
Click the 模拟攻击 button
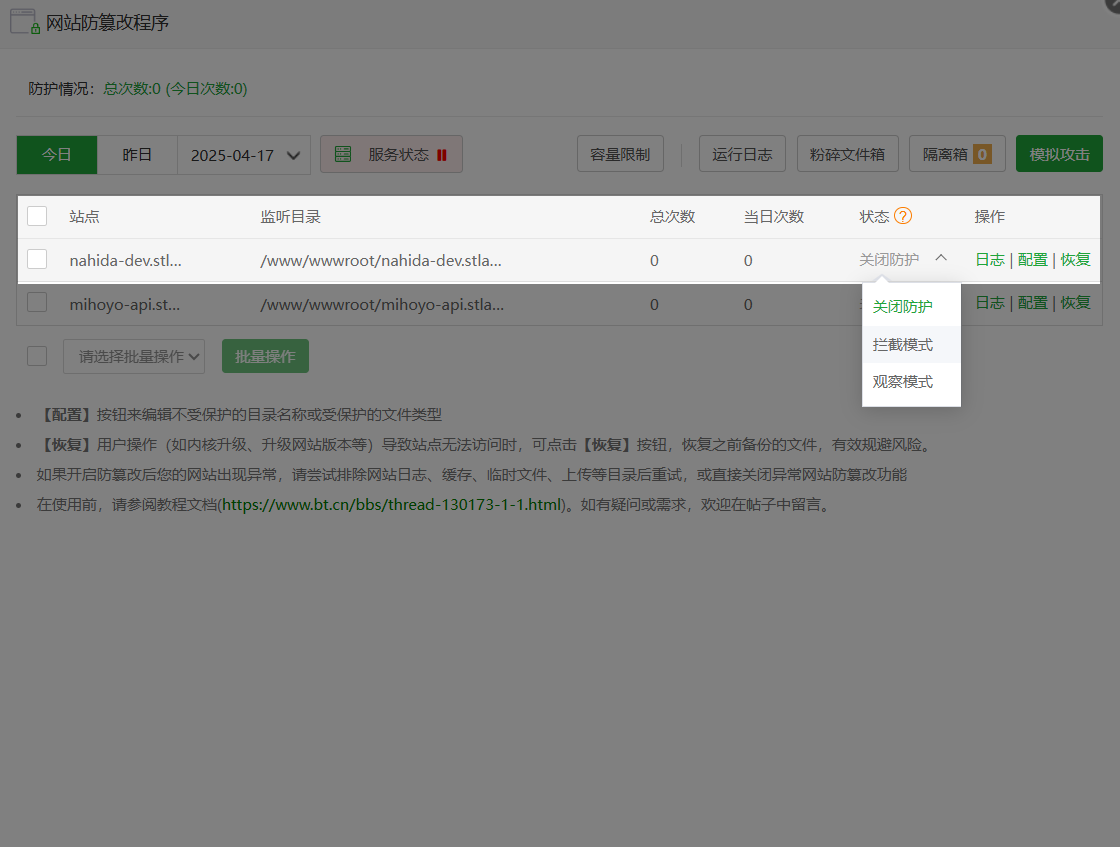coord(1059,153)
